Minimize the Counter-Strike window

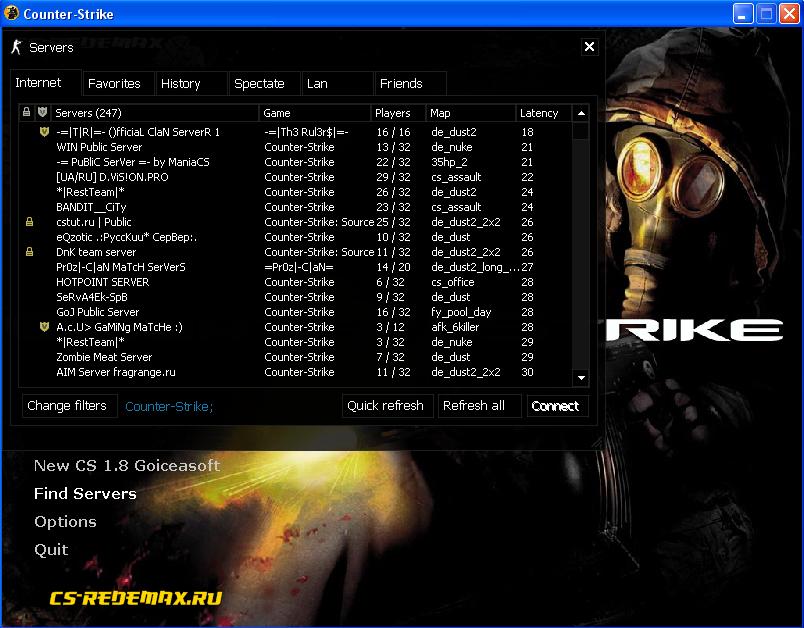pyautogui.click(x=742, y=13)
